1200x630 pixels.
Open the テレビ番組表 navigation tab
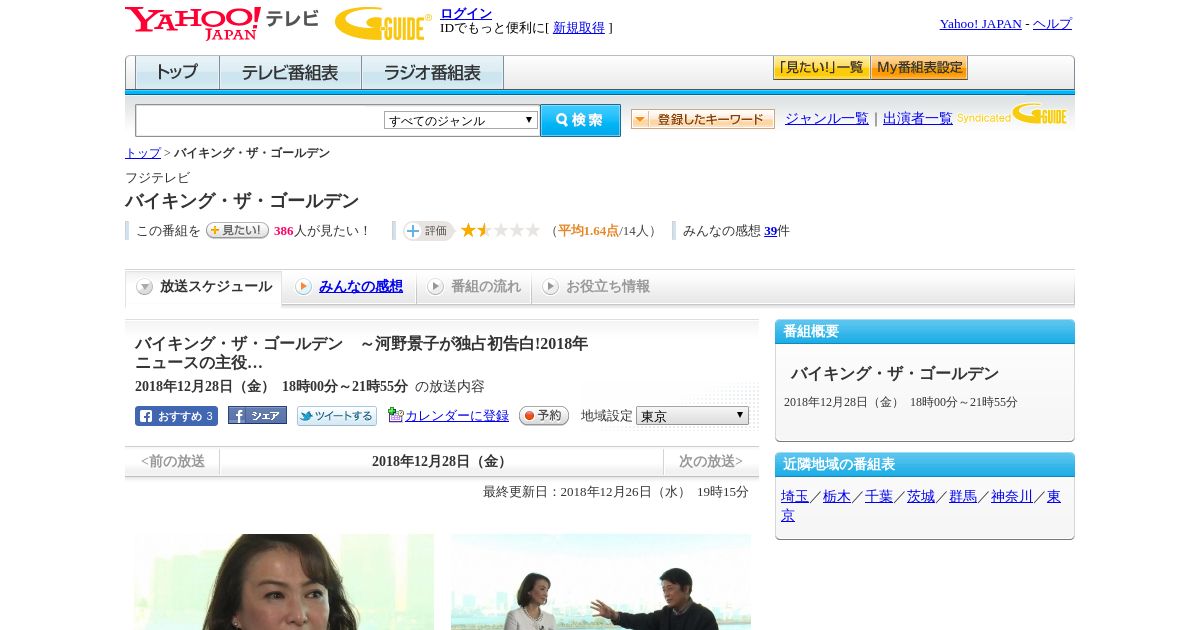(x=290, y=73)
